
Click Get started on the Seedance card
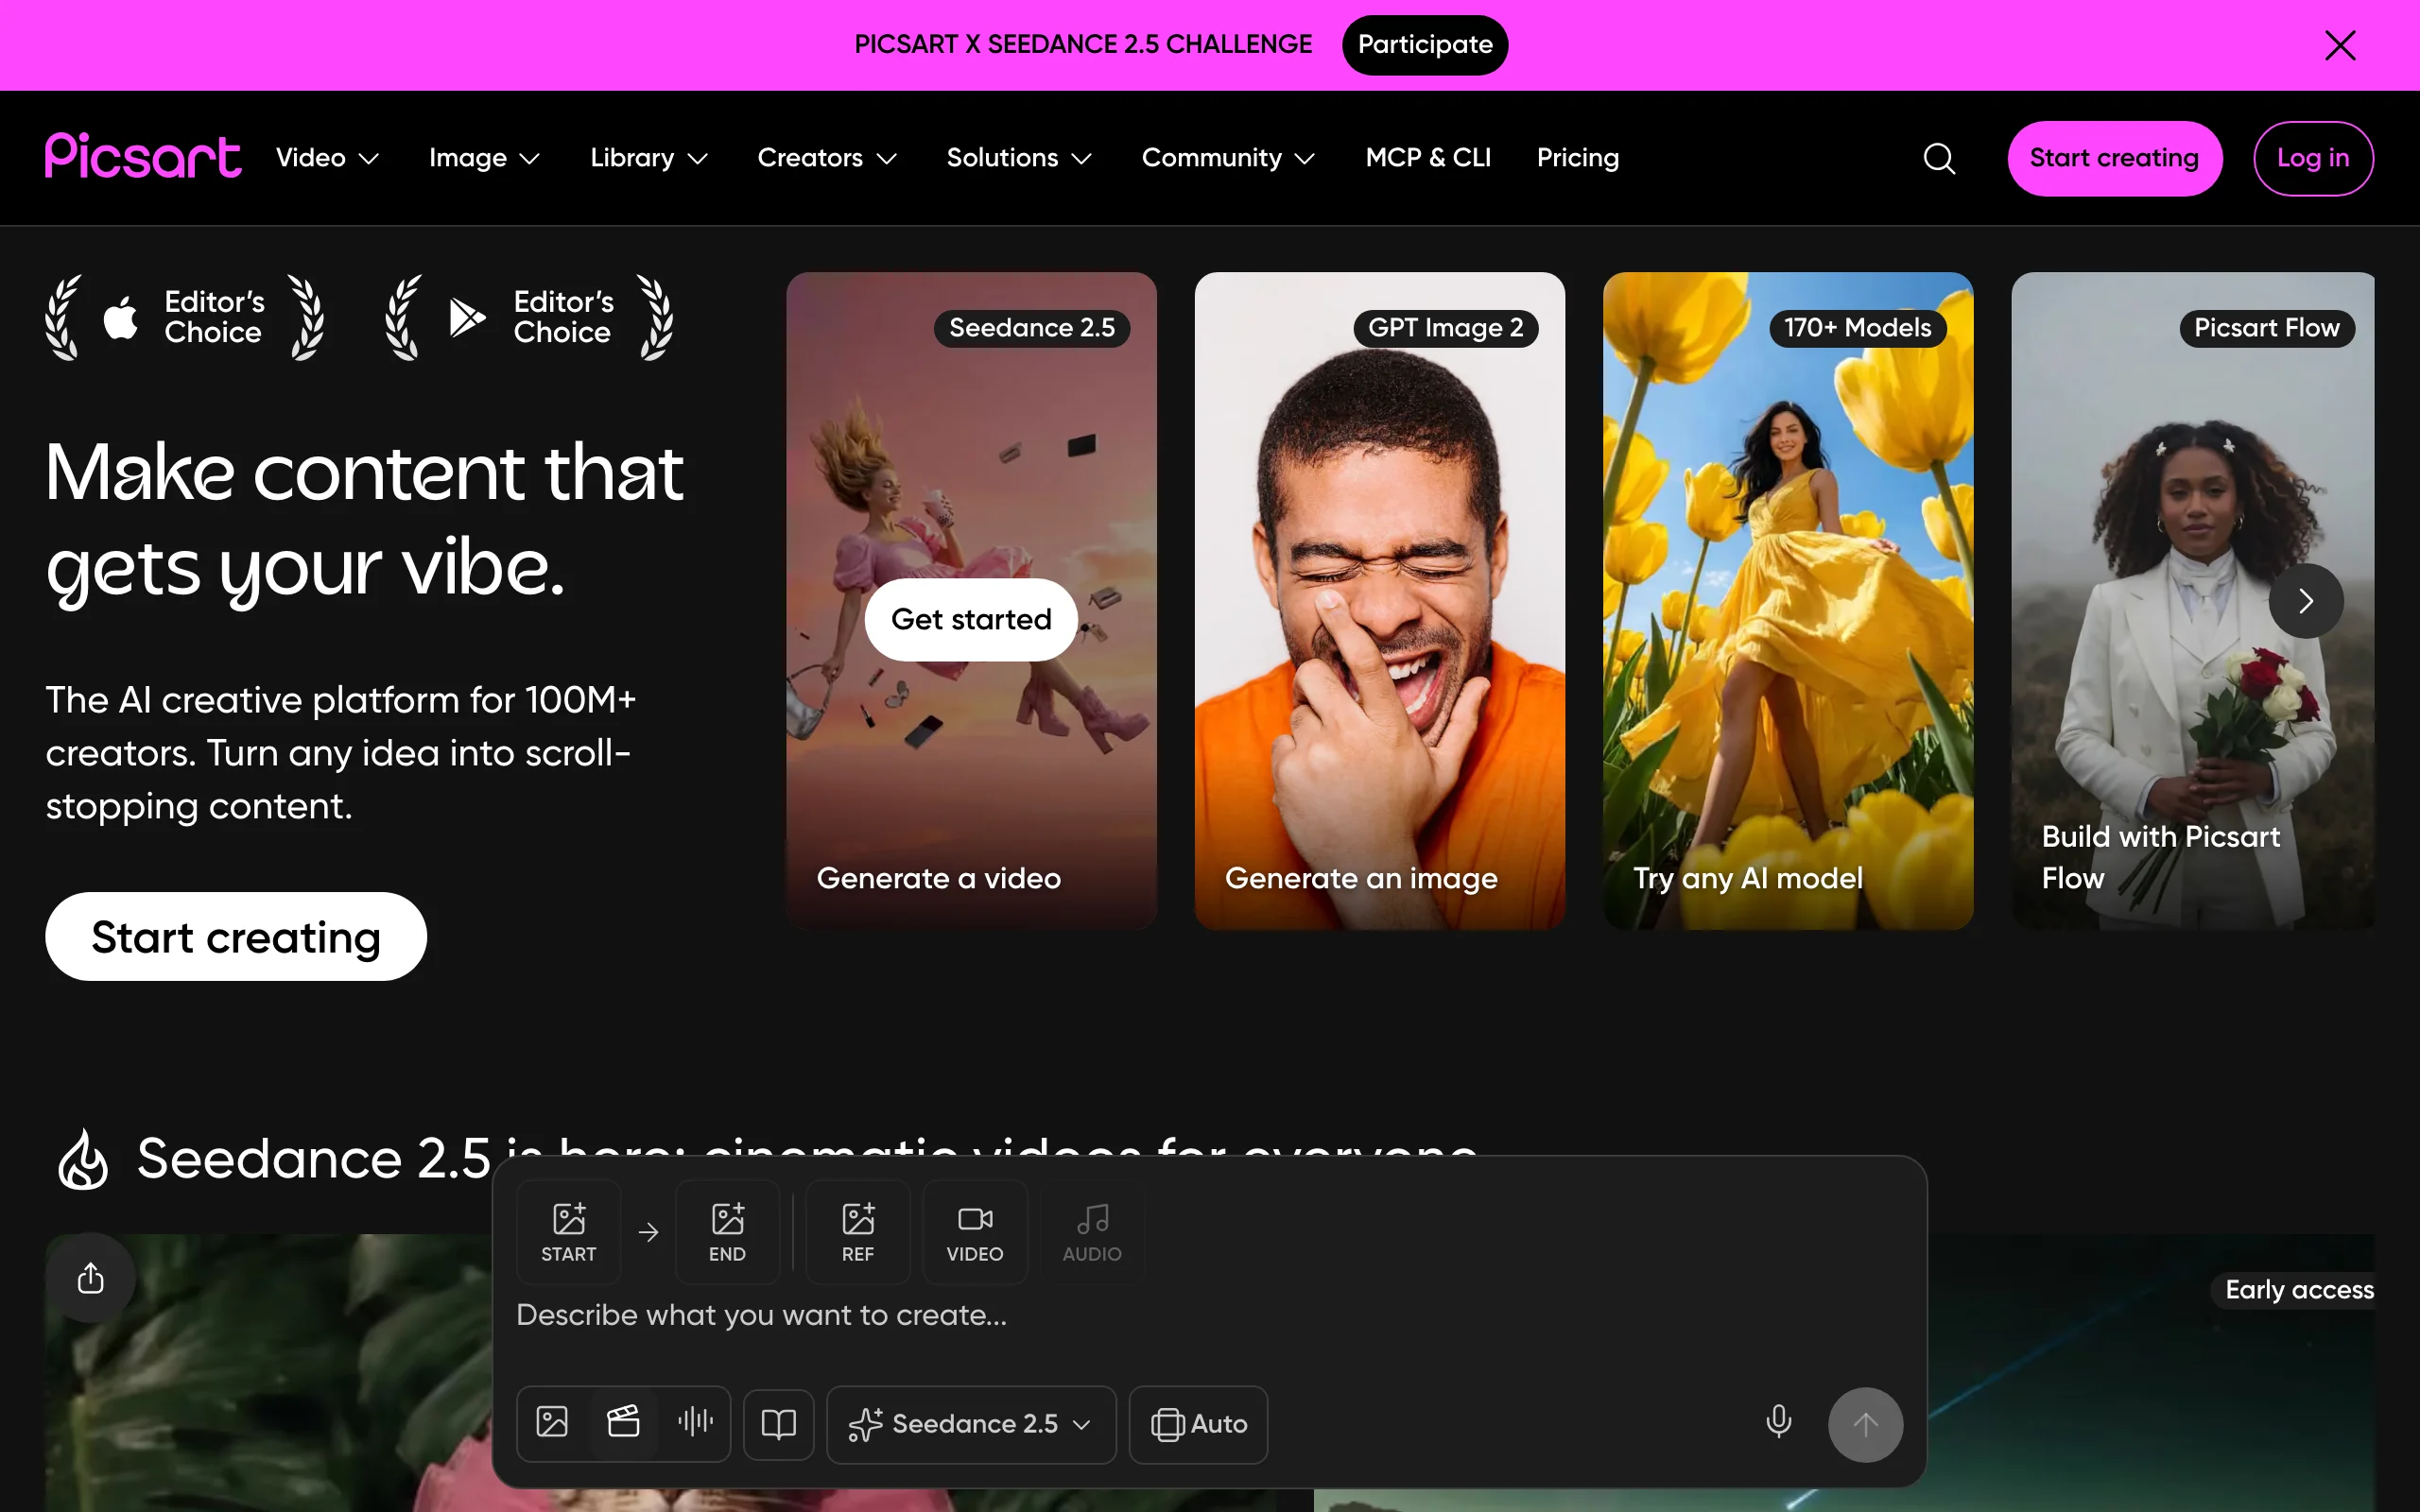click(971, 620)
